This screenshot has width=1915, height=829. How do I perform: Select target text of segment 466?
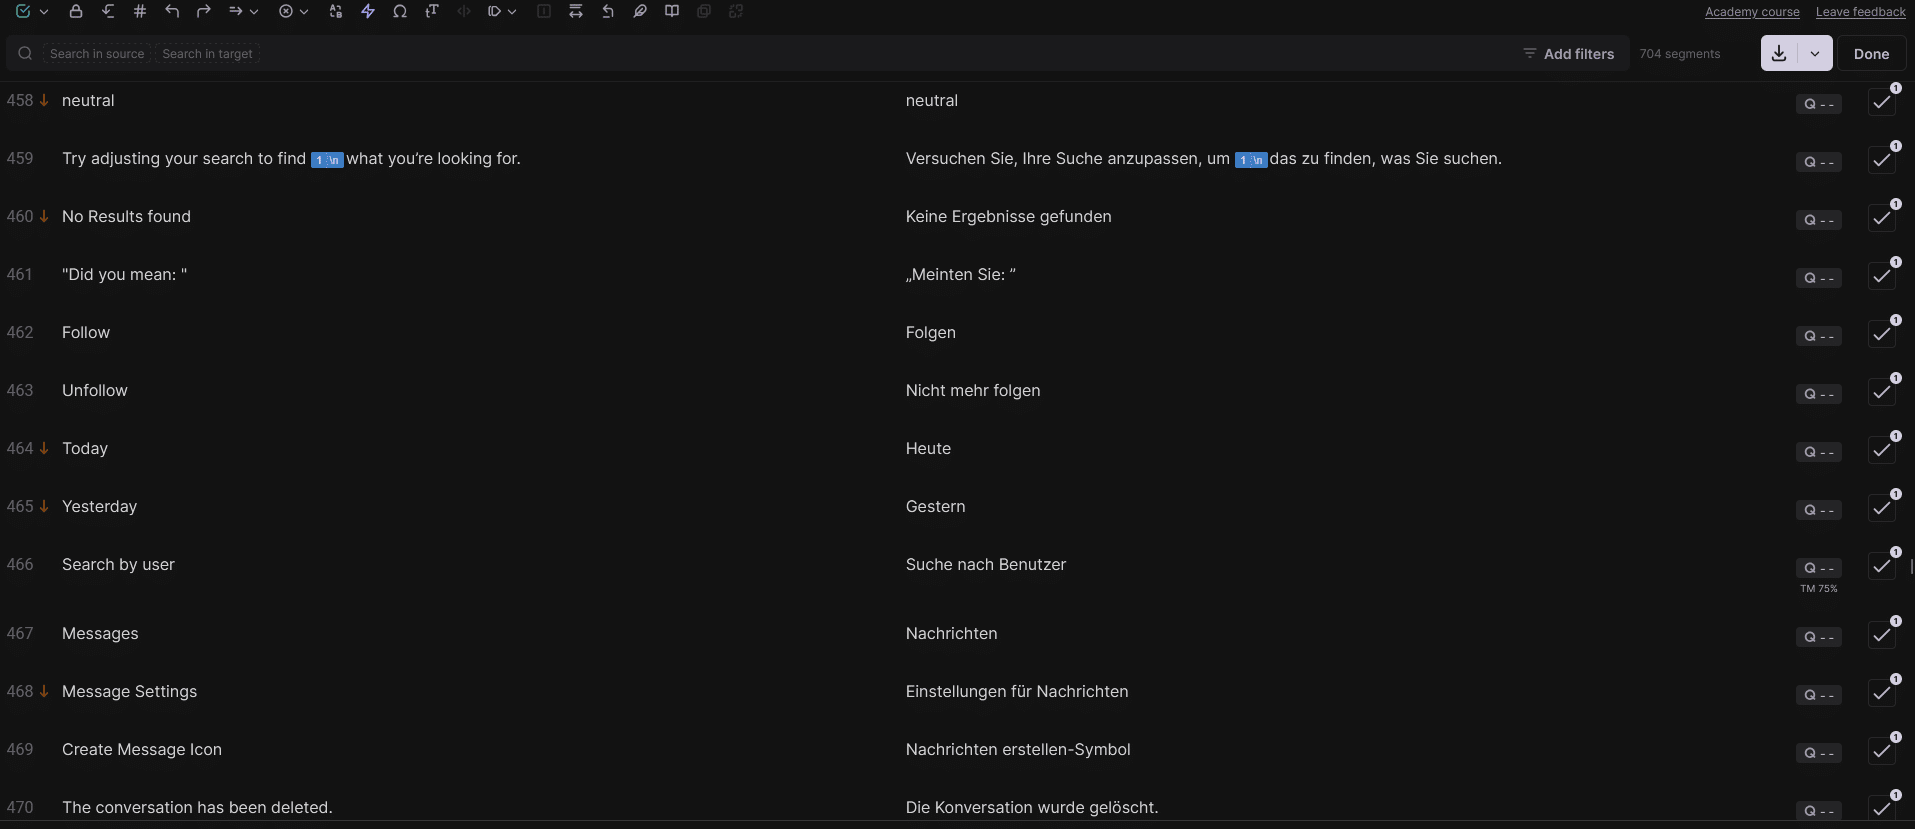pyautogui.click(x=986, y=565)
